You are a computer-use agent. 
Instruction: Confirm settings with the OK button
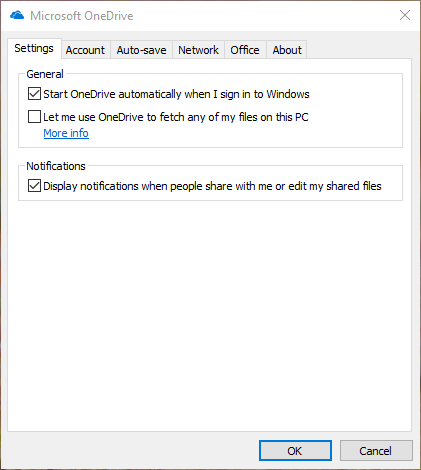[x=295, y=451]
